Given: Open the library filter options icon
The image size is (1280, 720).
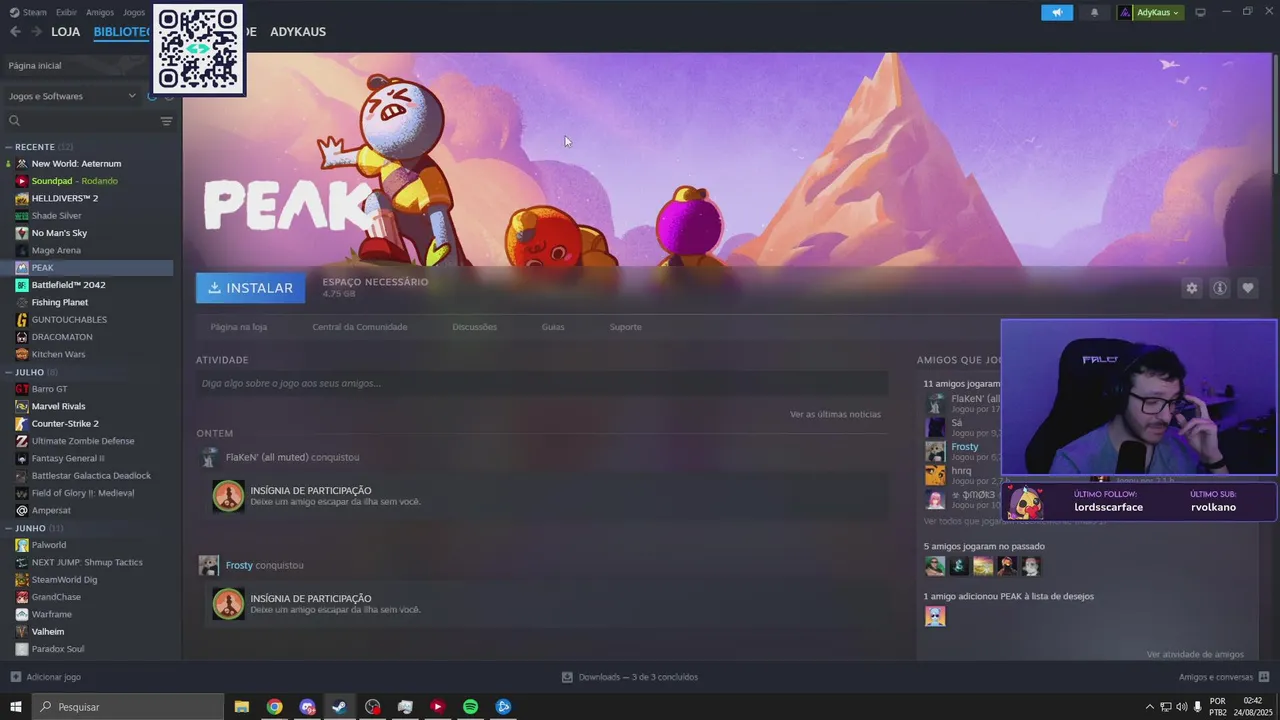Looking at the screenshot, I should (x=166, y=121).
